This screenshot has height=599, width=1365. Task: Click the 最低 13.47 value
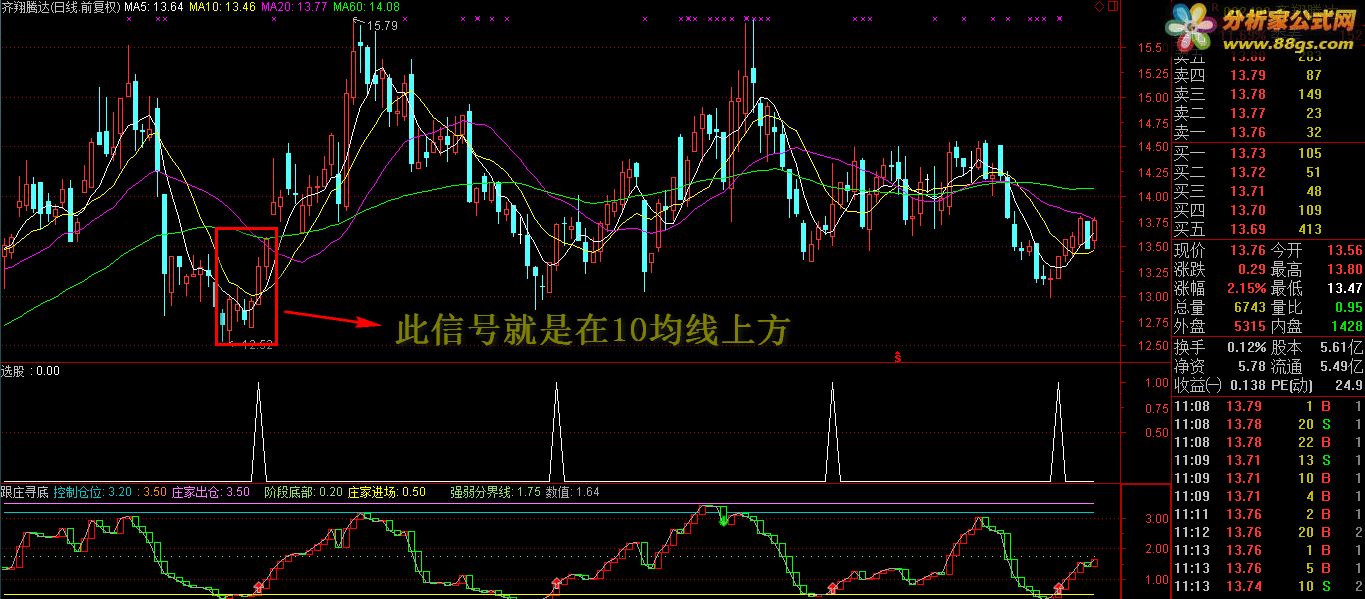[x=1344, y=288]
